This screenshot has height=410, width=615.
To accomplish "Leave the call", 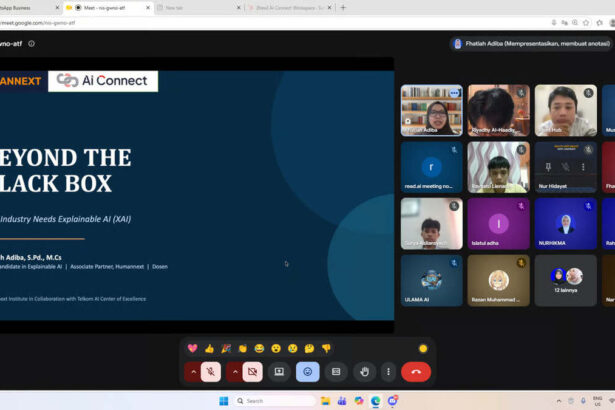I will (416, 372).
